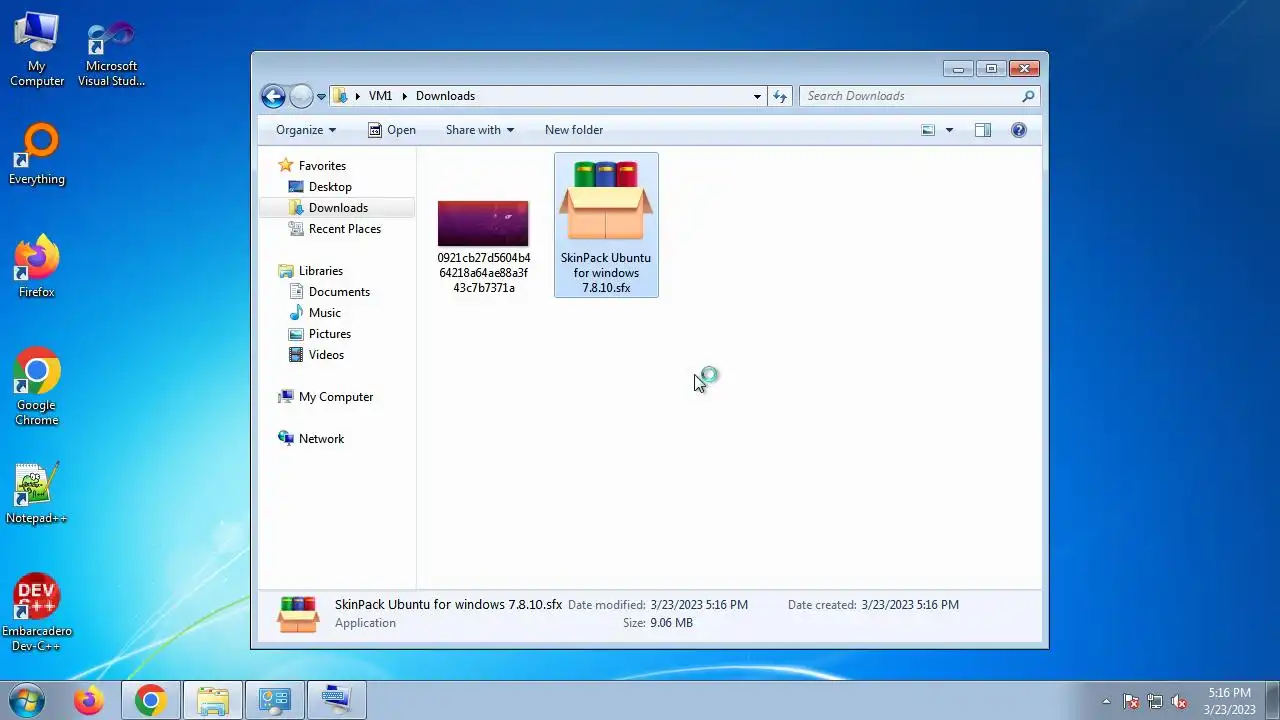This screenshot has width=1280, height=720.
Task: Open the address bar history dropdown
Action: (x=757, y=97)
